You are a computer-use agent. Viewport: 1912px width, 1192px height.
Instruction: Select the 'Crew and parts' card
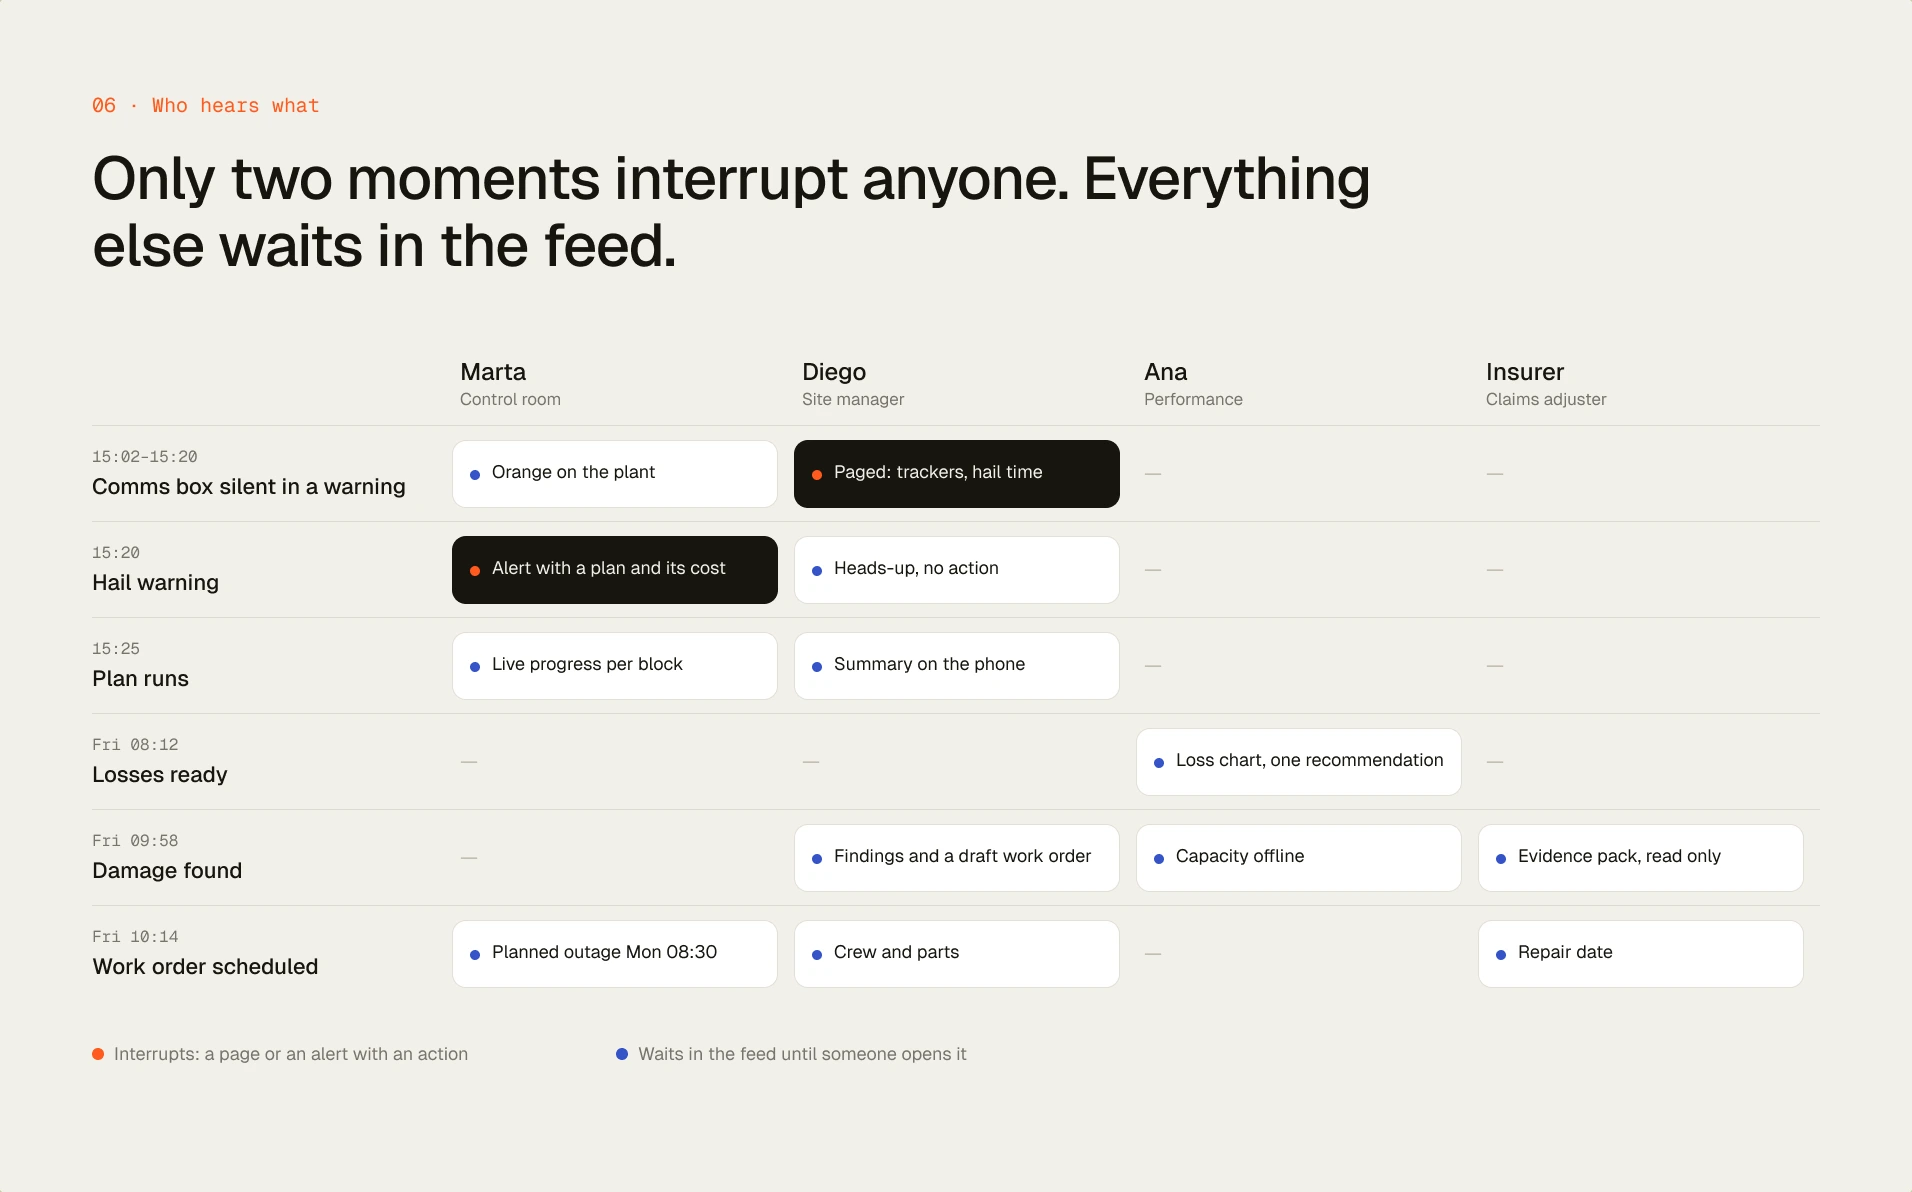(x=956, y=954)
